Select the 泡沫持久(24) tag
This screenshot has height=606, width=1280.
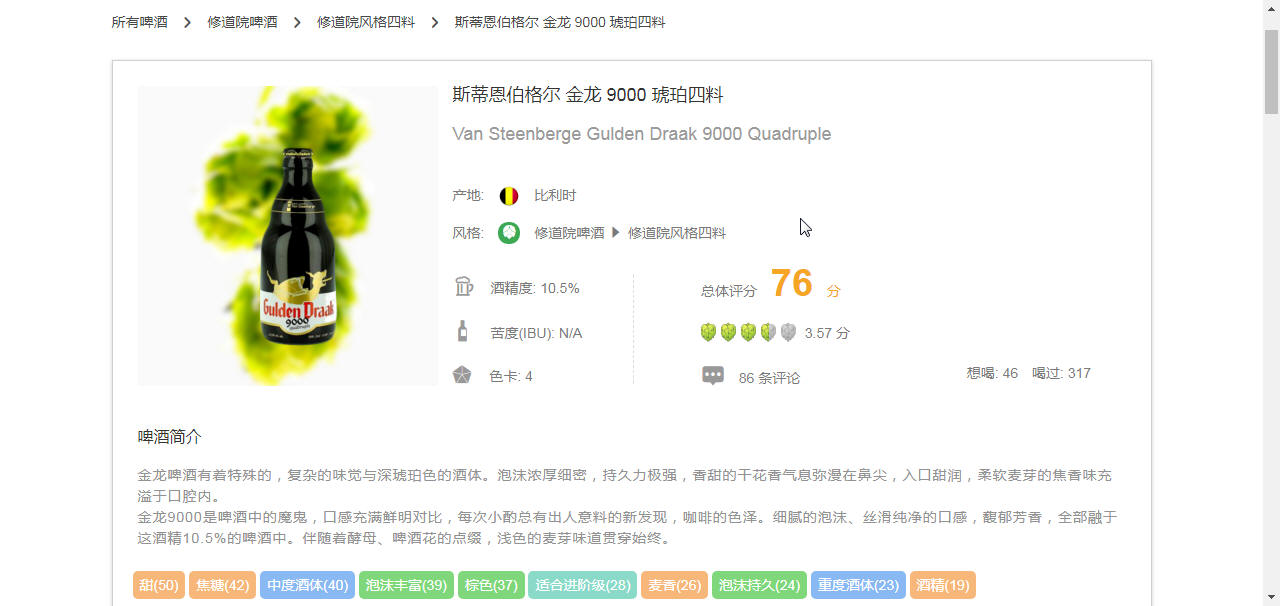click(759, 585)
